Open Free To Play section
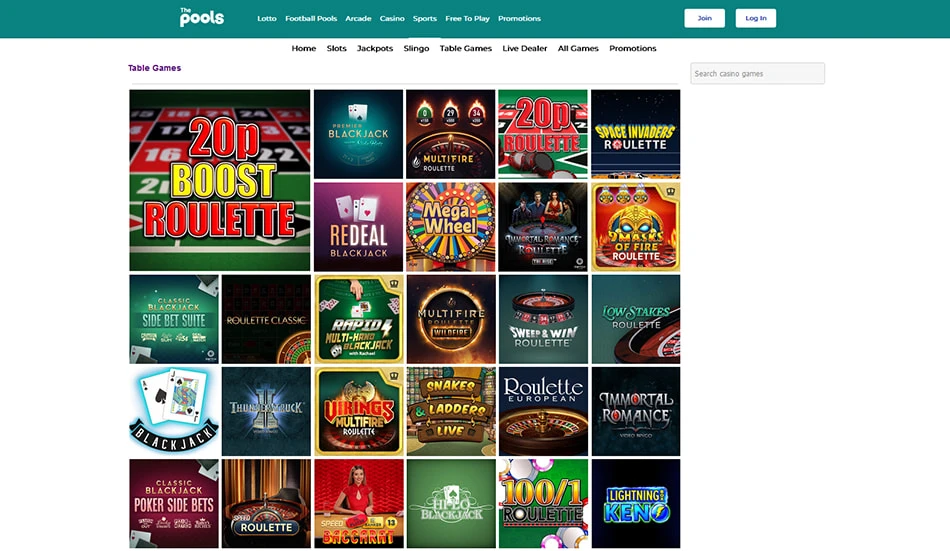The image size is (950, 551). [x=467, y=18]
